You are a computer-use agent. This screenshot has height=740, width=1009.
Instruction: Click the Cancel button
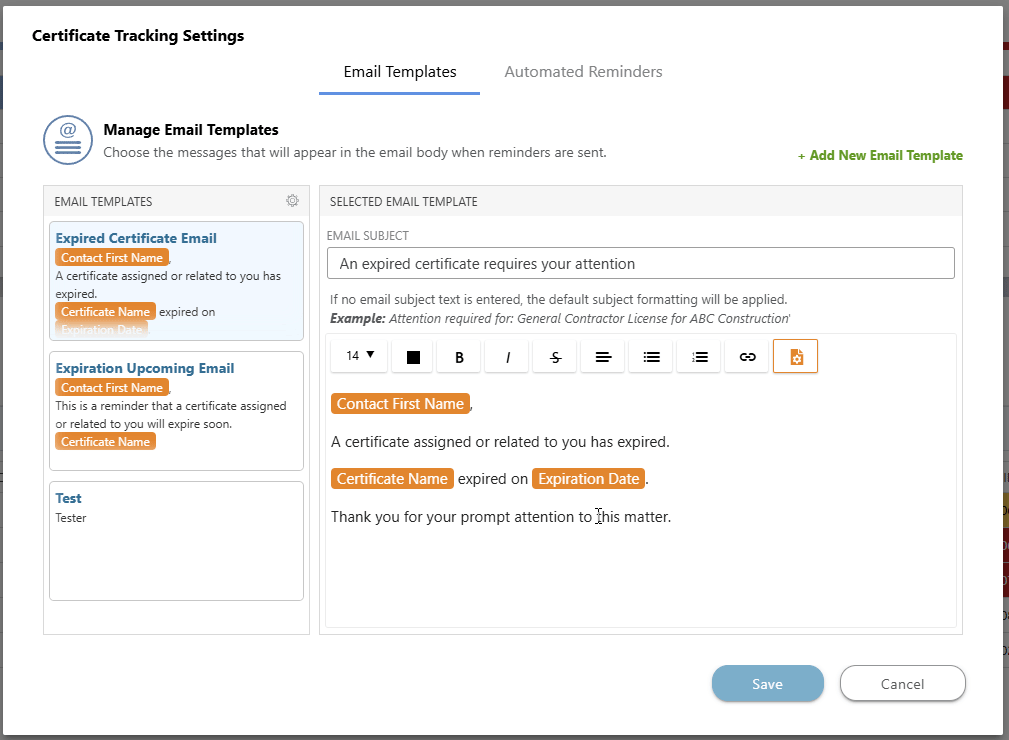(902, 683)
